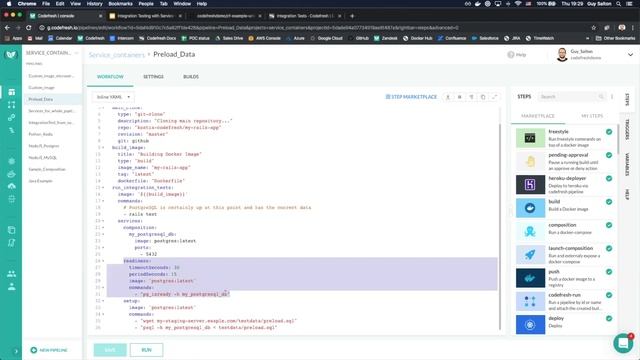This screenshot has width=640, height=360.
Task: Open the team members sidebar icon
Action: point(11,274)
